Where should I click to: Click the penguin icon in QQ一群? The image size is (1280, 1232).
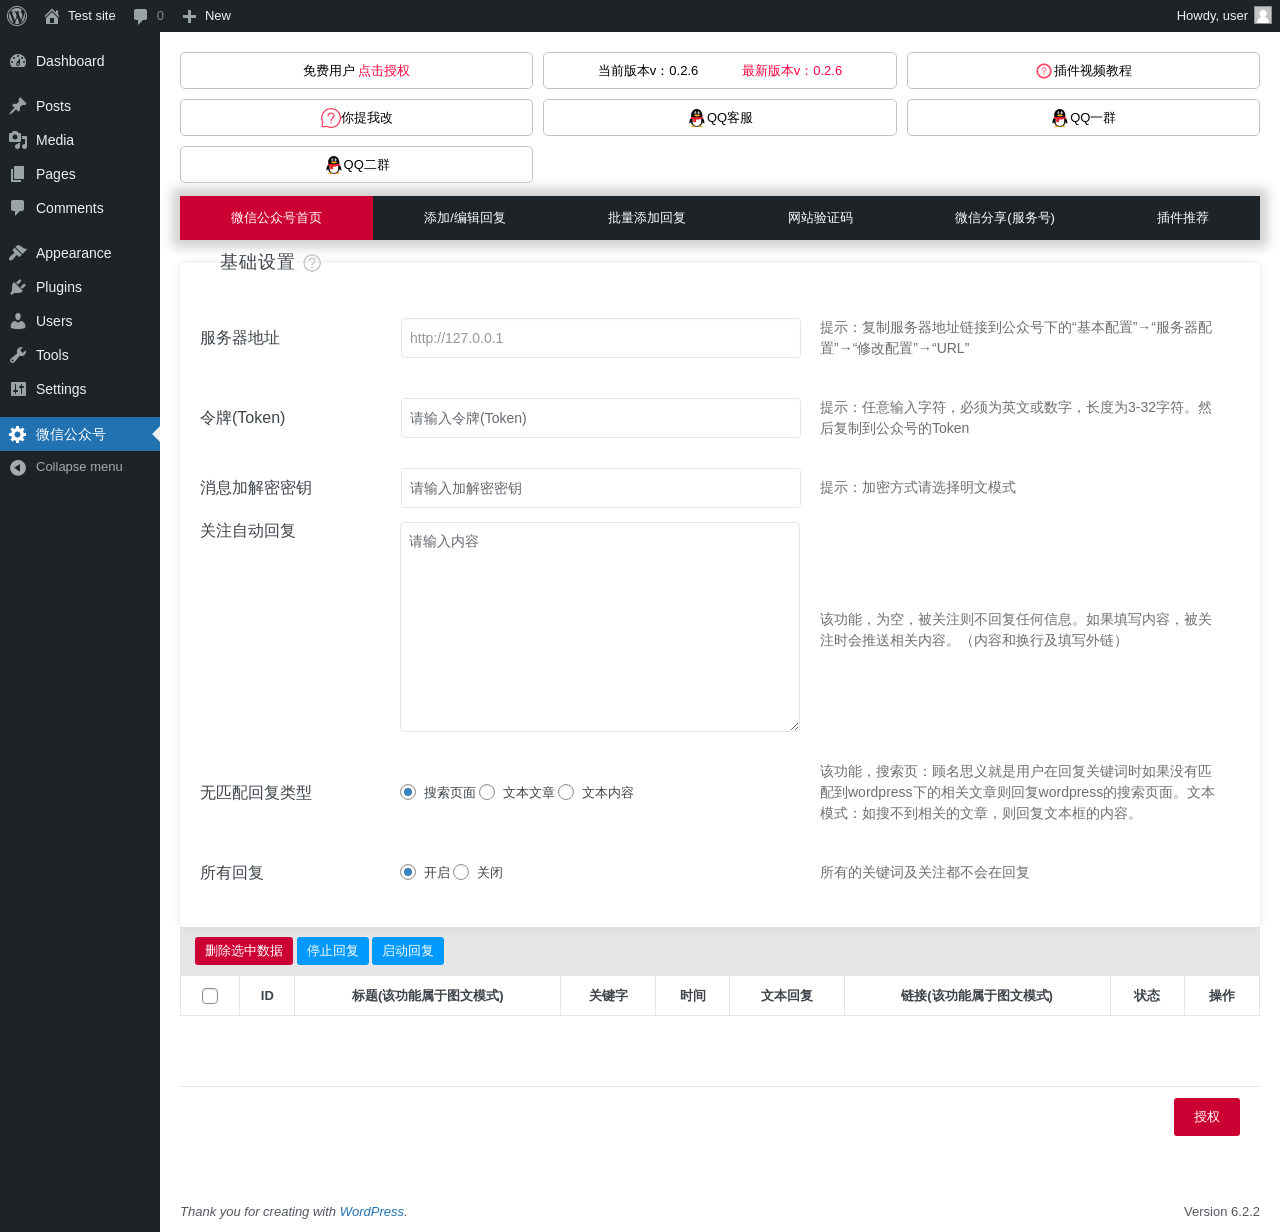[1060, 118]
